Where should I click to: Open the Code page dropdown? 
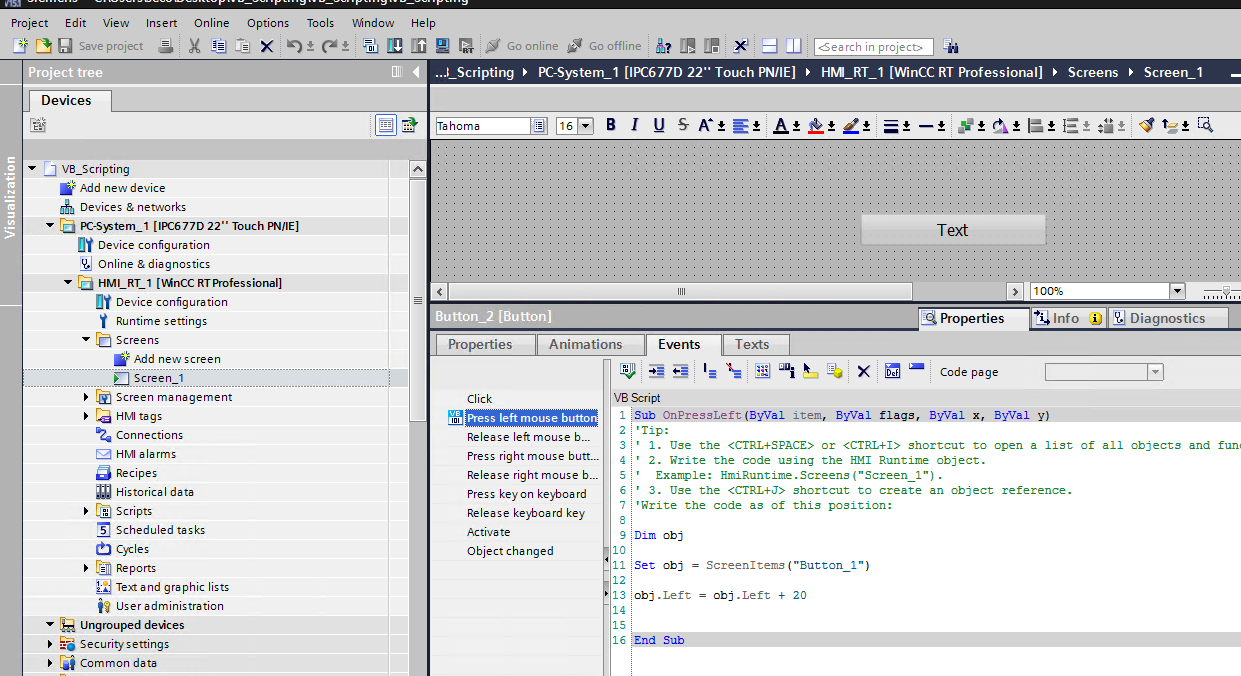(1155, 372)
